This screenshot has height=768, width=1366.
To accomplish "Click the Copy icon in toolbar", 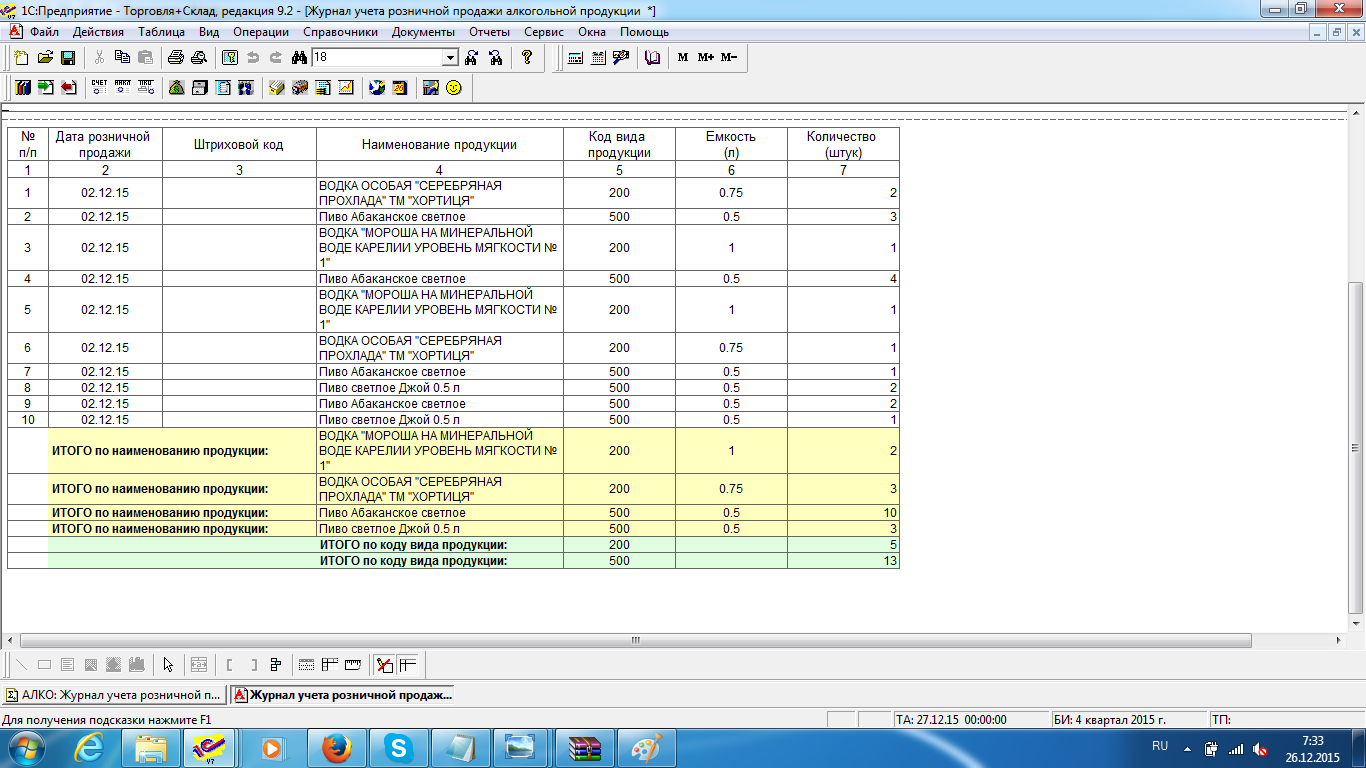I will [x=123, y=58].
